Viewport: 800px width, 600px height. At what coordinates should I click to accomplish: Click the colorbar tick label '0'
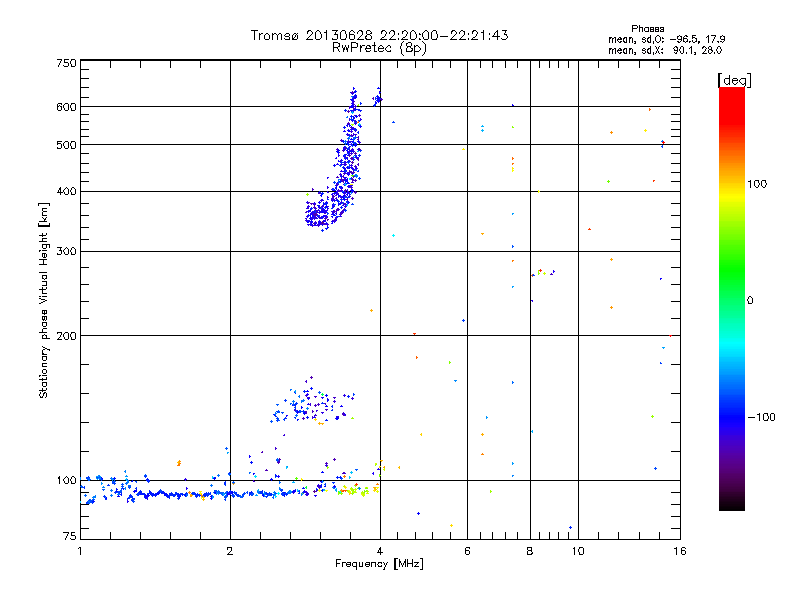coord(750,301)
